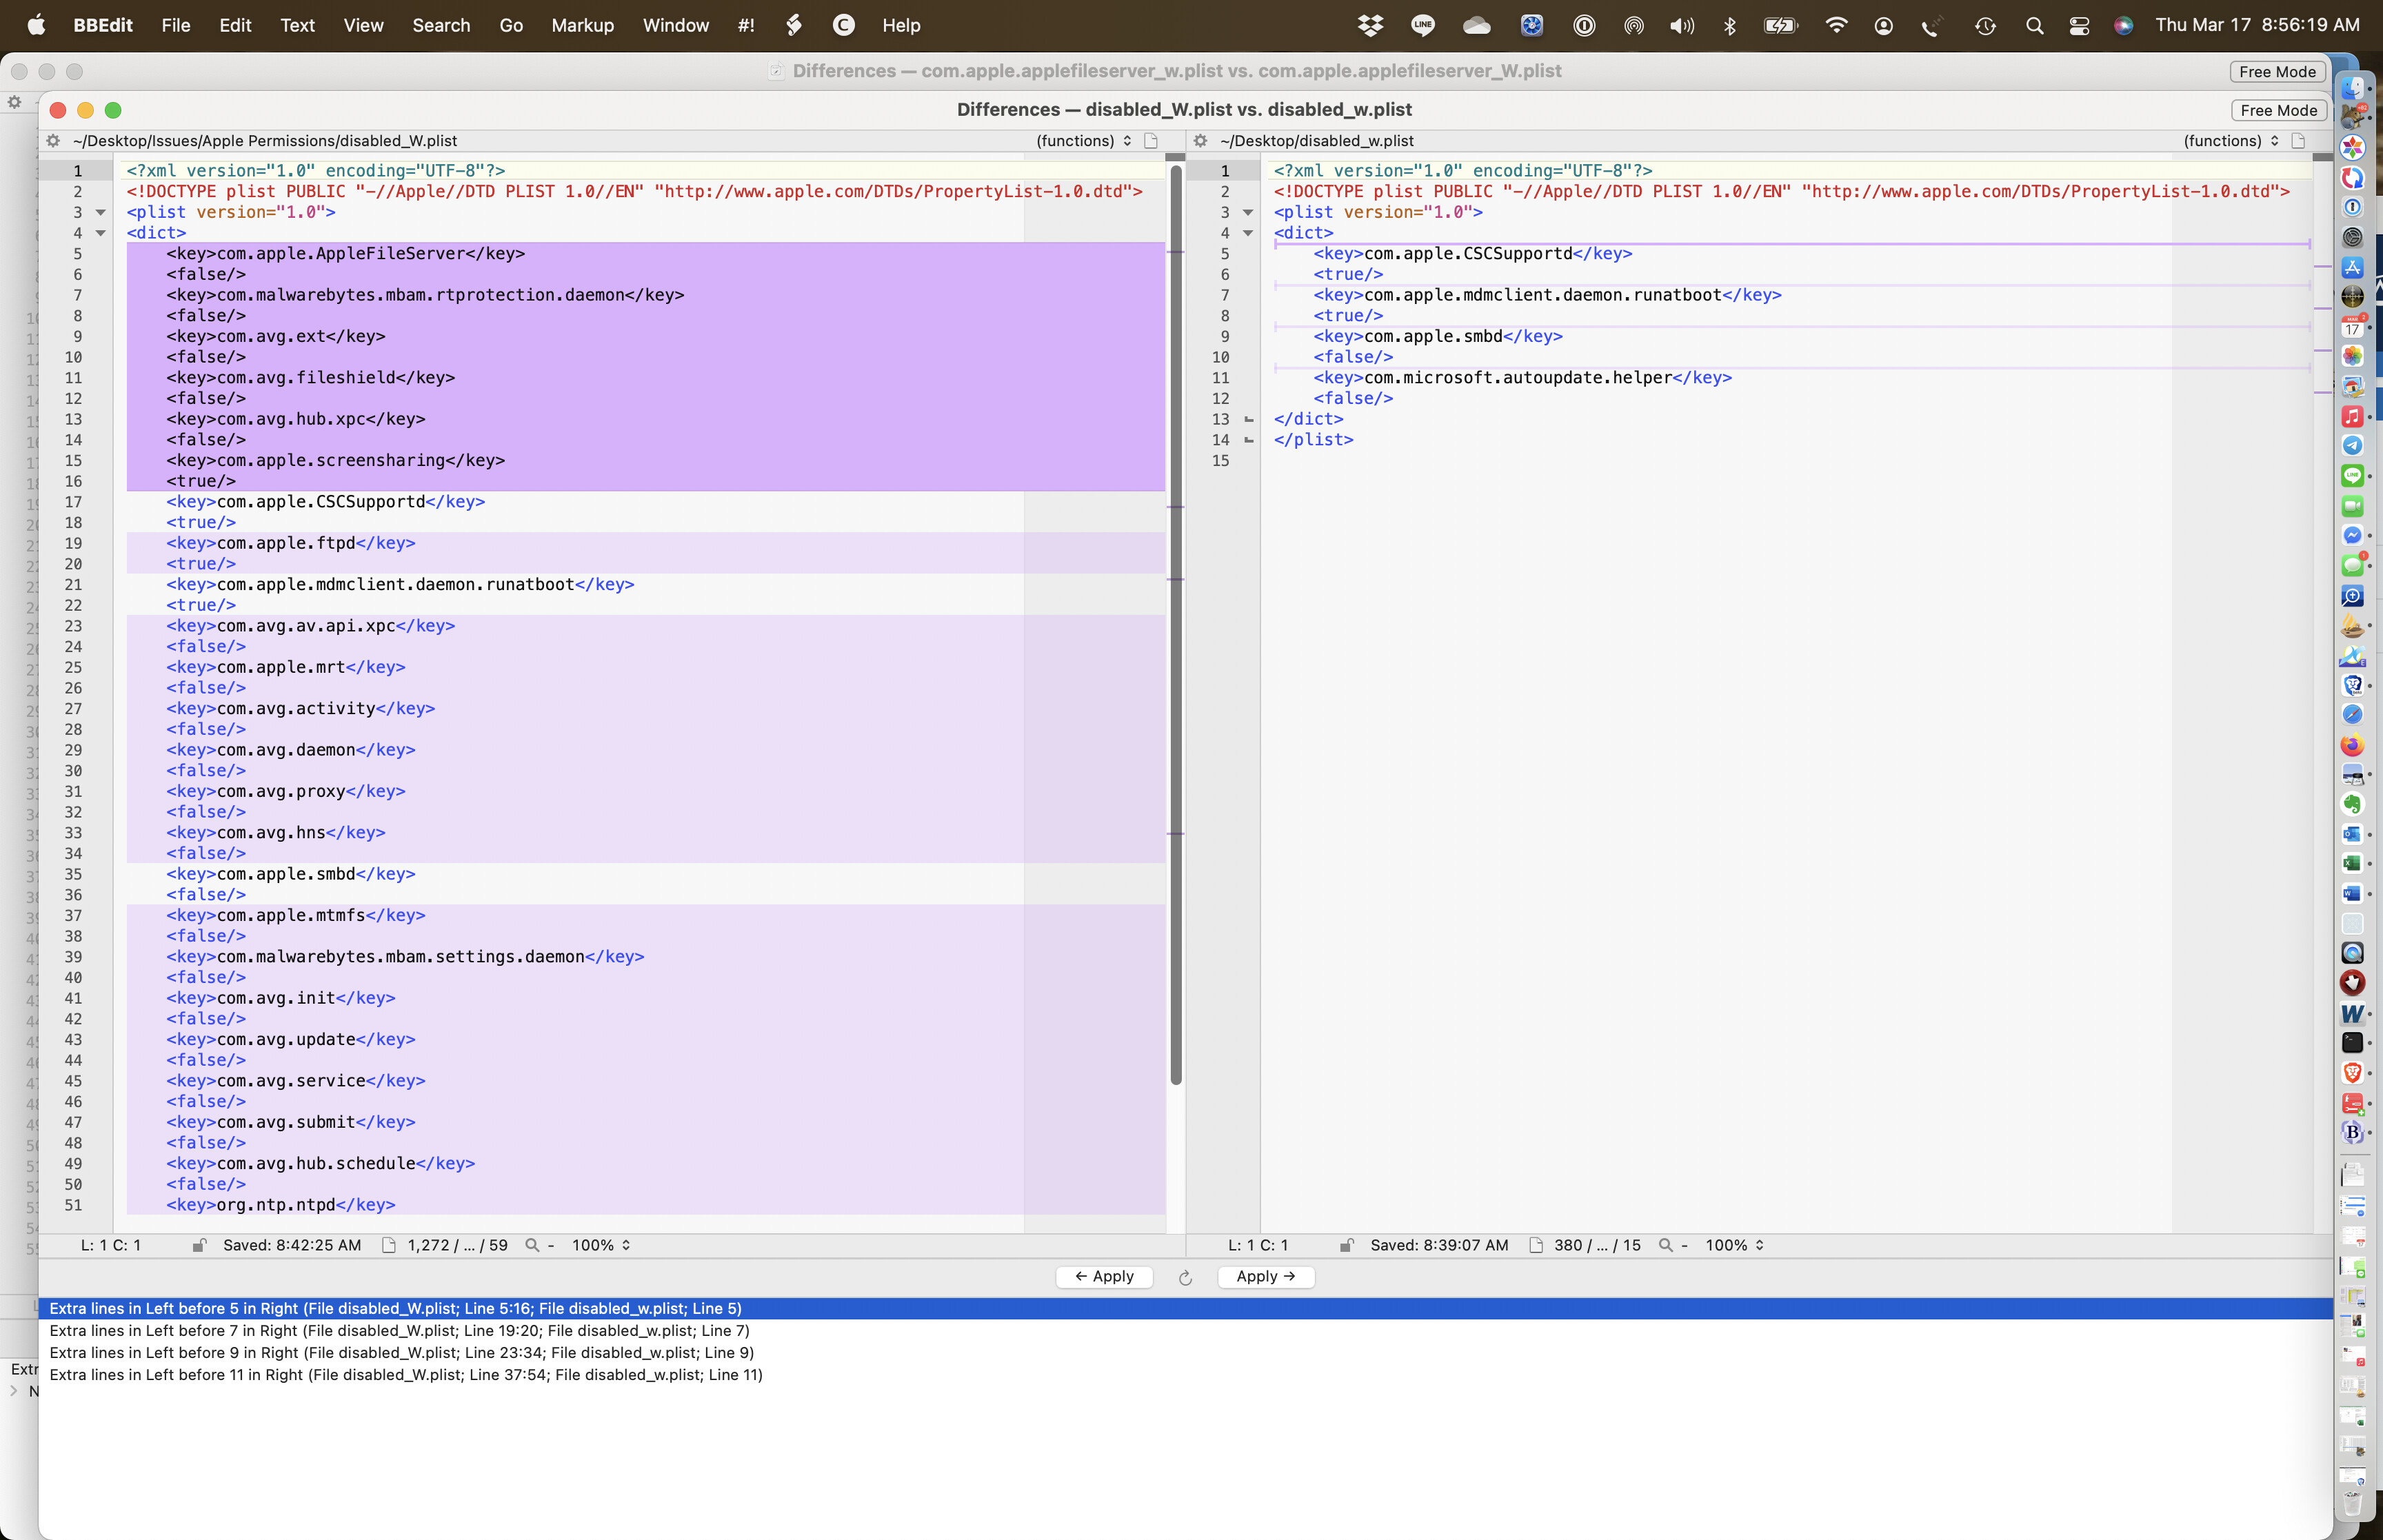This screenshot has width=2383, height=1540.
Task: Open the #! scripts menu
Action: pyautogui.click(x=746, y=25)
